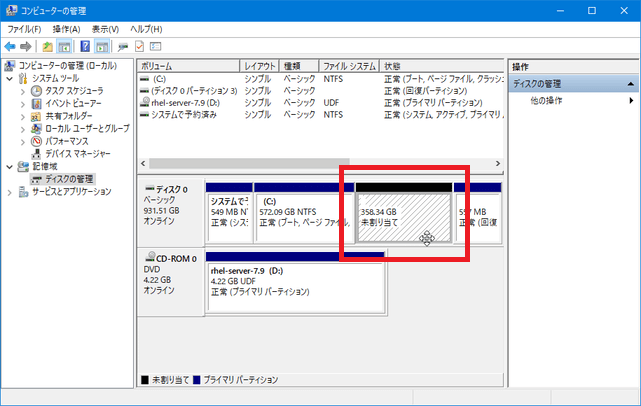Image resolution: width=641 pixels, height=406 pixels.
Task: Click the Back arrow toolbar icon
Action: point(10,46)
